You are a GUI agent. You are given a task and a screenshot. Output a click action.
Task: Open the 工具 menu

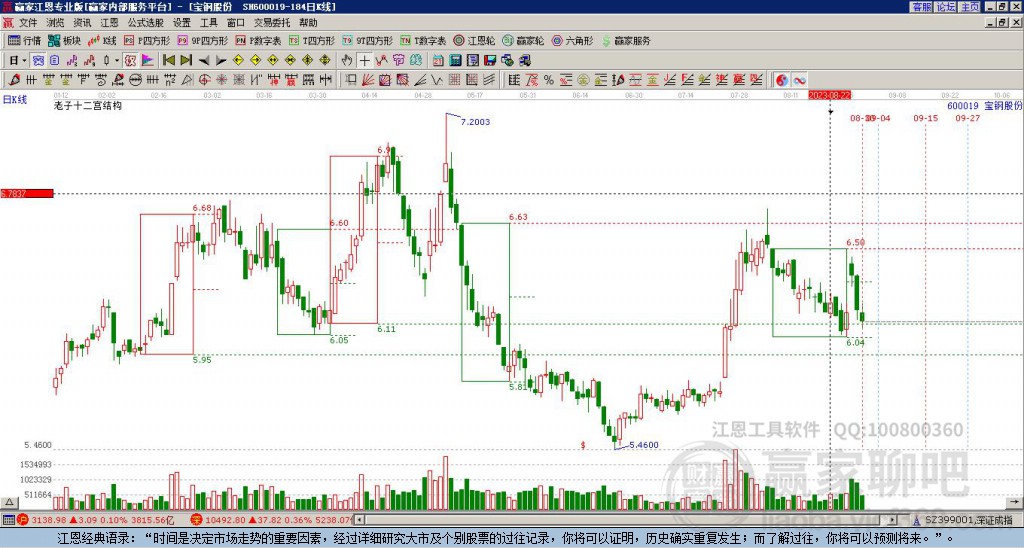point(208,23)
